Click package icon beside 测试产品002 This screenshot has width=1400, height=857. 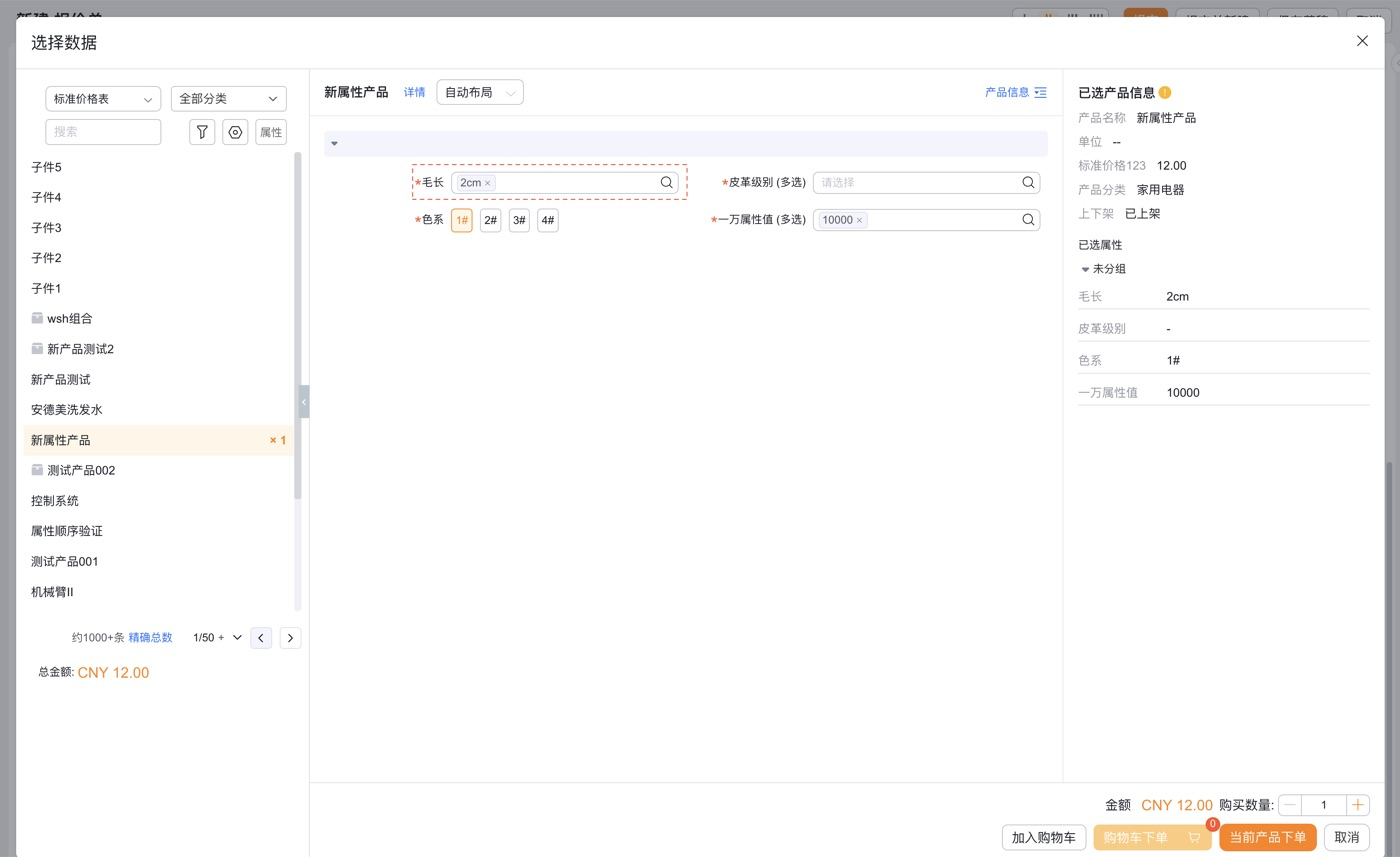pyautogui.click(x=37, y=470)
